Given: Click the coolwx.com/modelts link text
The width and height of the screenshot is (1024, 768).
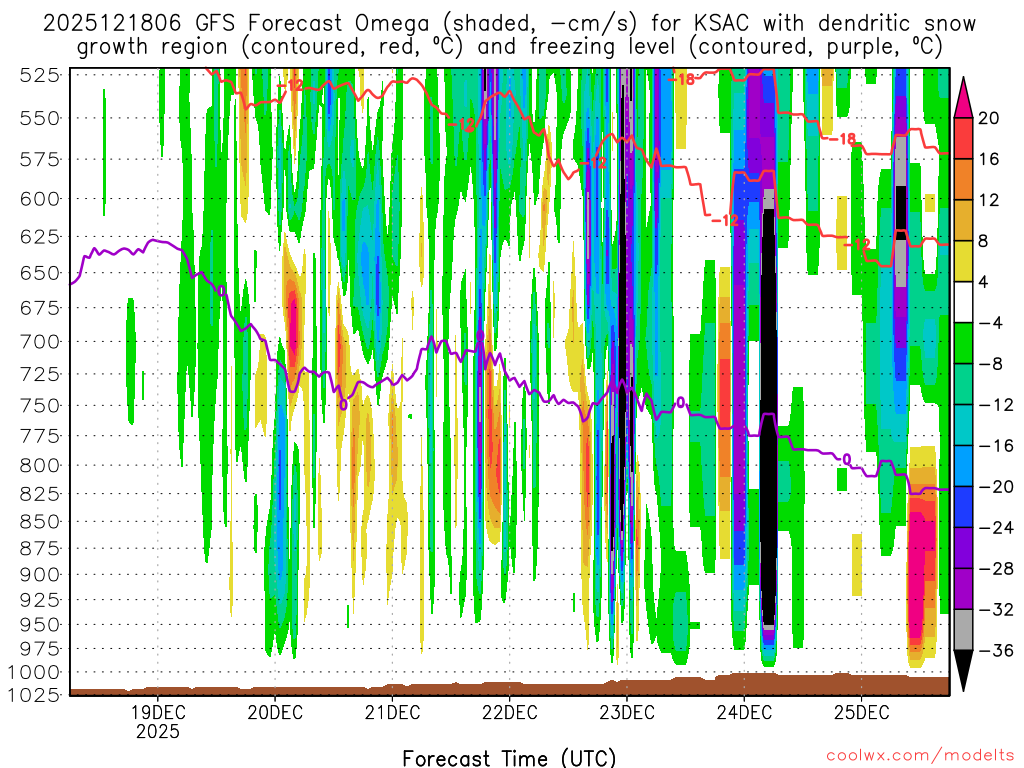Looking at the screenshot, I should (920, 755).
